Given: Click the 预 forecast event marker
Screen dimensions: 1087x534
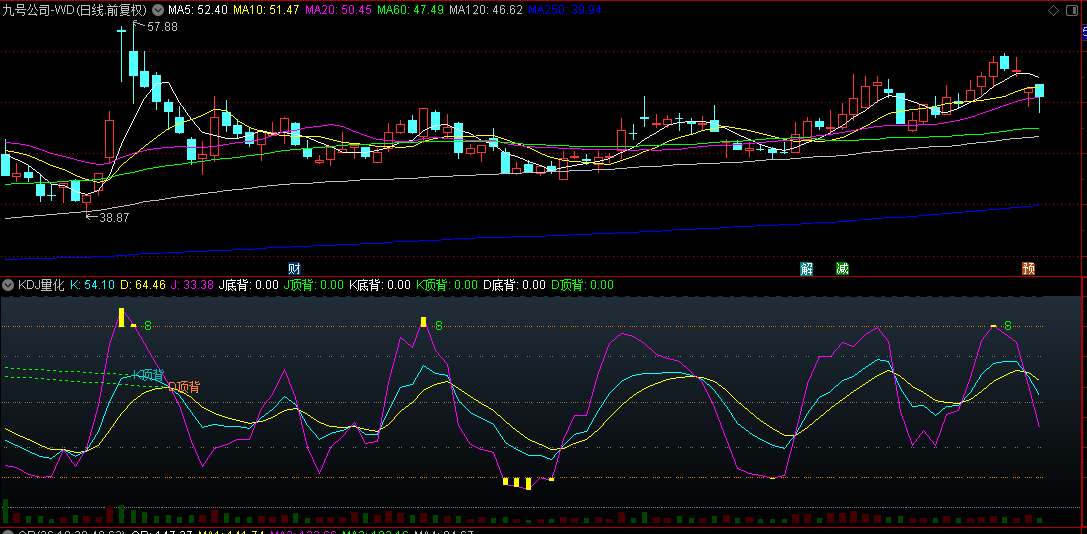Looking at the screenshot, I should (1028, 268).
